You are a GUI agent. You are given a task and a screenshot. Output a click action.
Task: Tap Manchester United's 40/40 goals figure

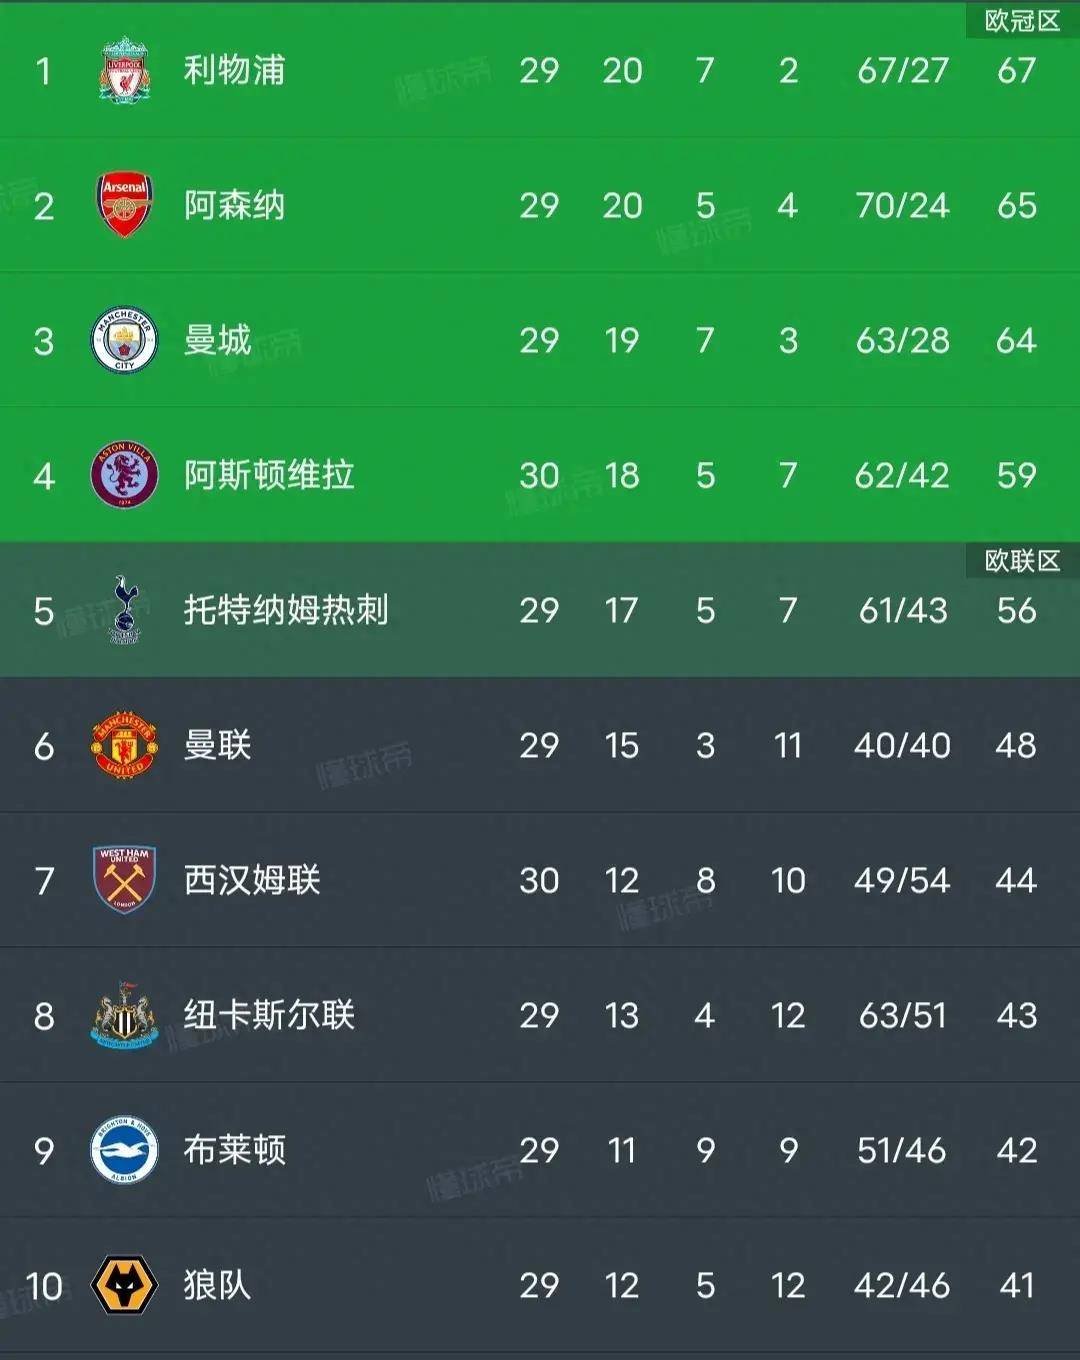902,745
